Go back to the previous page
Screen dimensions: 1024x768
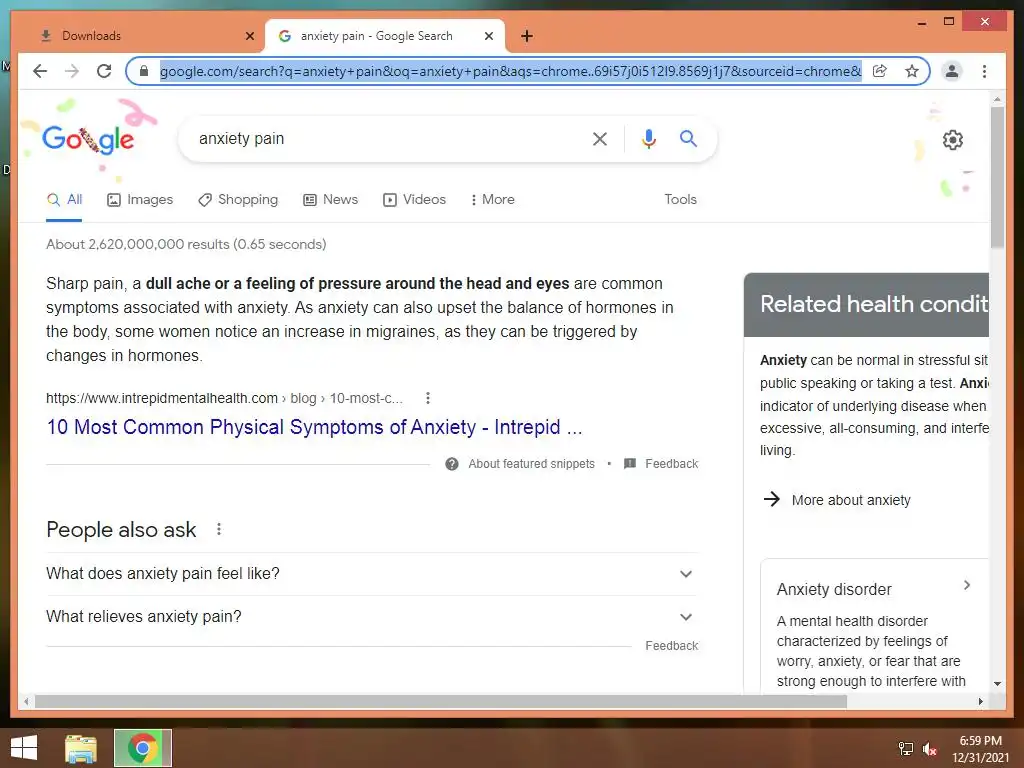tap(40, 71)
